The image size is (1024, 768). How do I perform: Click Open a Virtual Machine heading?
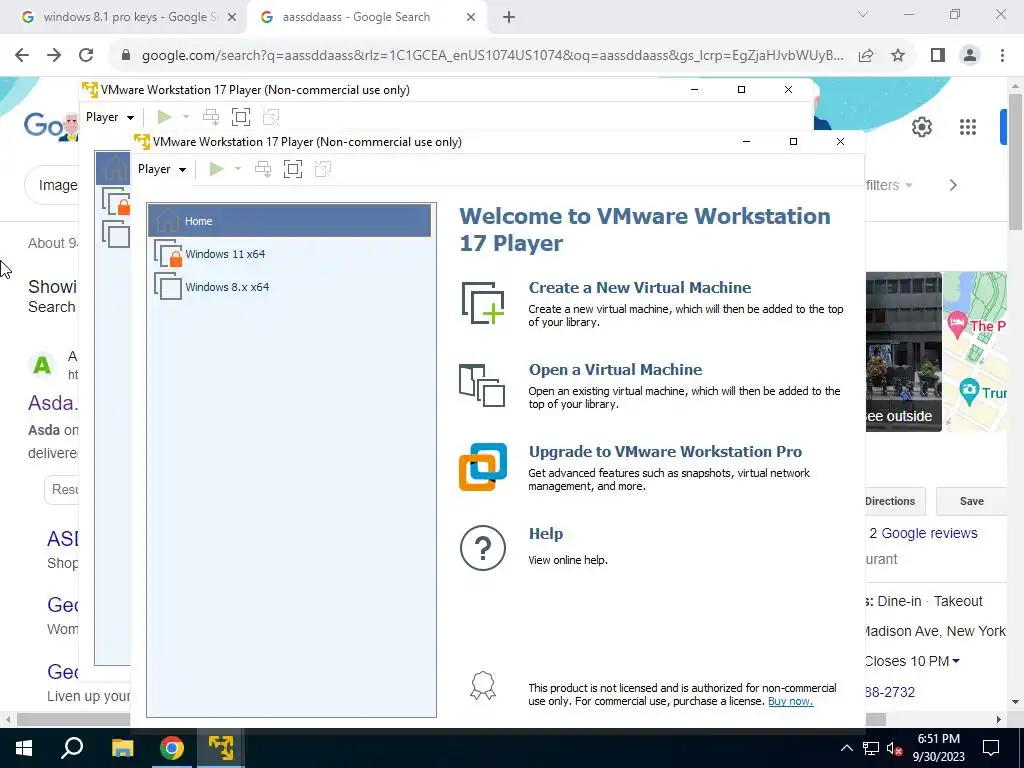(615, 370)
